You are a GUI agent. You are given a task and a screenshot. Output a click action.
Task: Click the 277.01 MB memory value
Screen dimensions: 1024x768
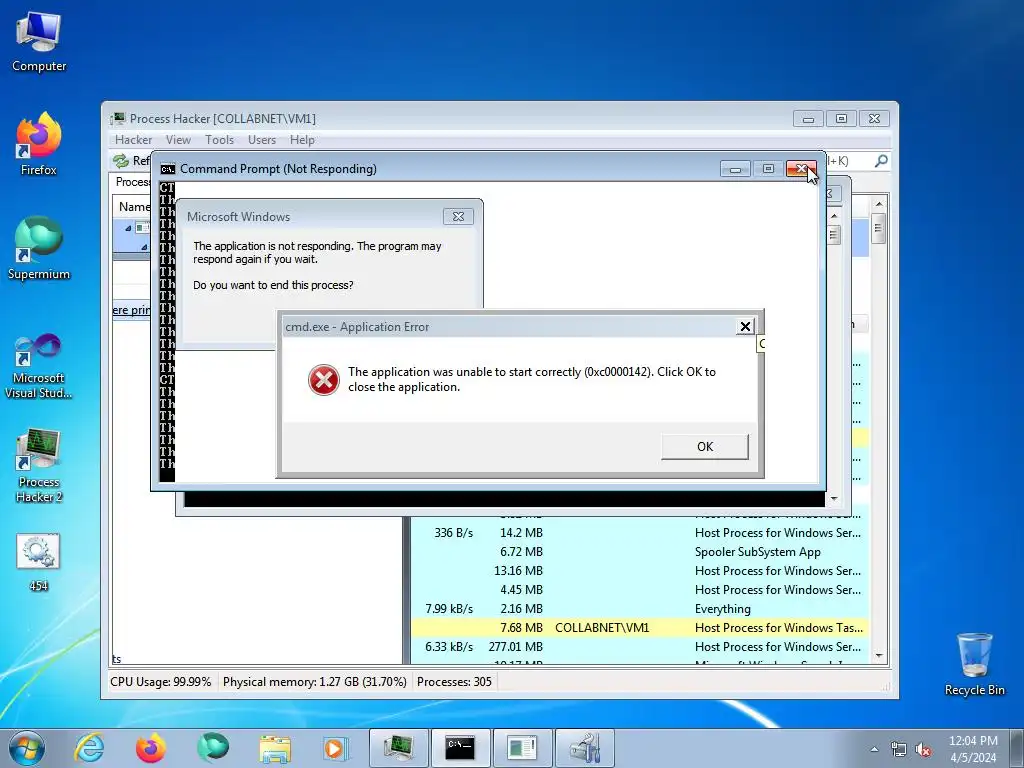click(x=516, y=647)
